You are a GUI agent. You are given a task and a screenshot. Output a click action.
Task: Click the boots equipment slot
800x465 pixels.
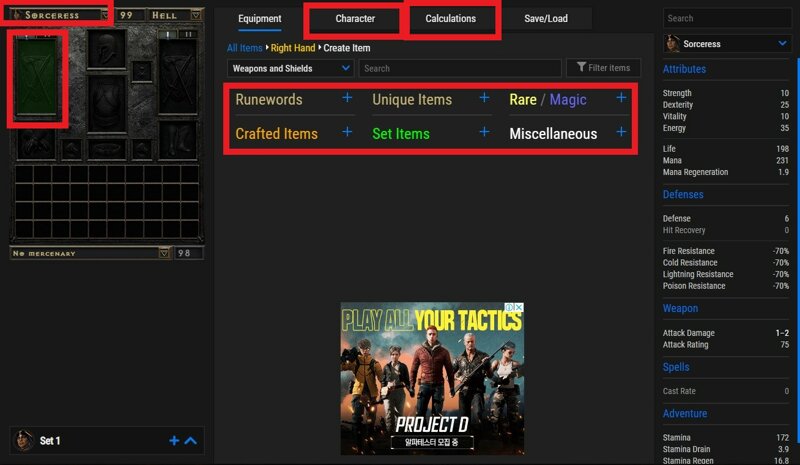pyautogui.click(x=178, y=147)
